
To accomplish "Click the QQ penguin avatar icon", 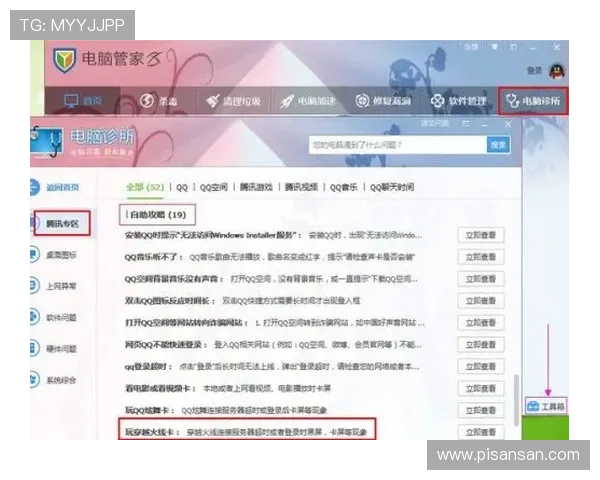I will pos(557,71).
